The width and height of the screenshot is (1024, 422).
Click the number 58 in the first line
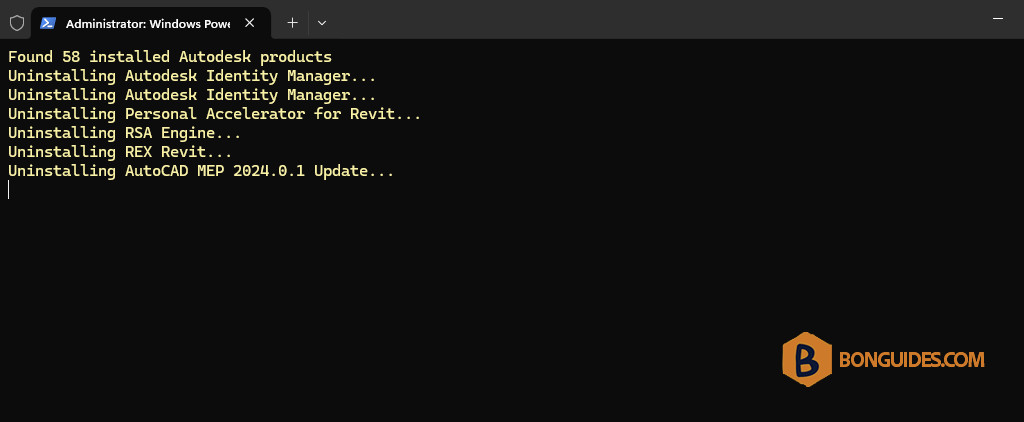click(71, 57)
